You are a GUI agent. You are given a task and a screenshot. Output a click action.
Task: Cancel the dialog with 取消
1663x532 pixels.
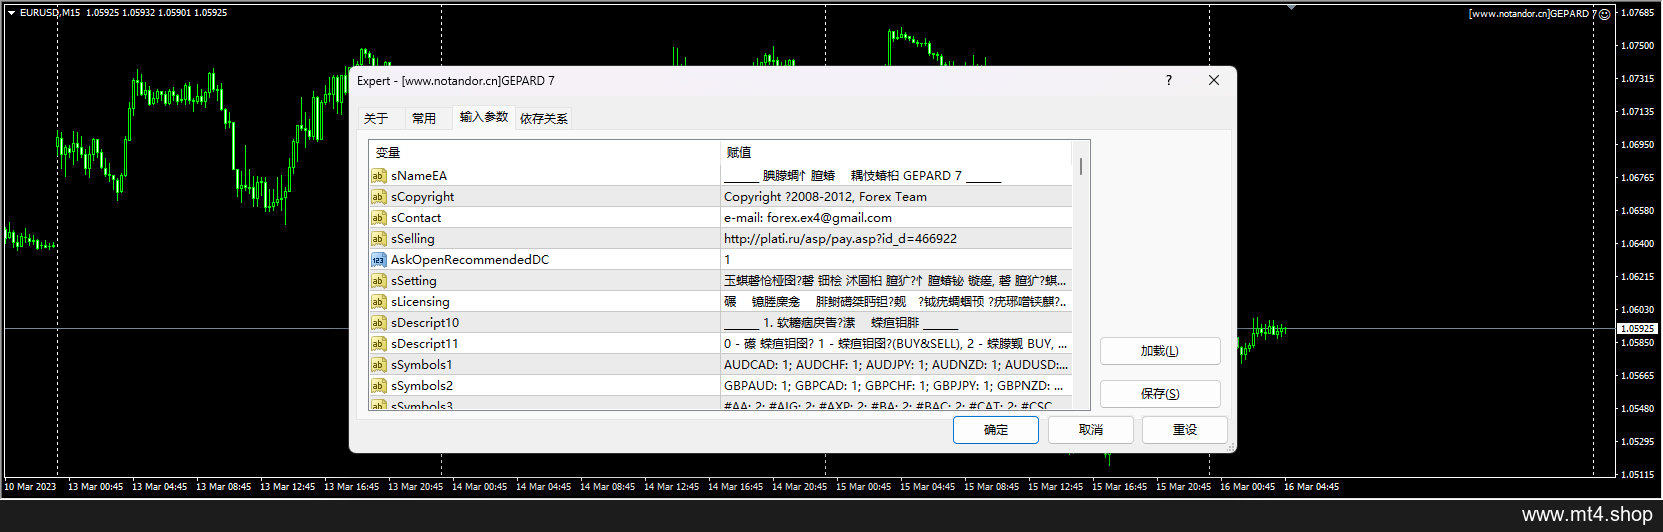pyautogui.click(x=1091, y=430)
